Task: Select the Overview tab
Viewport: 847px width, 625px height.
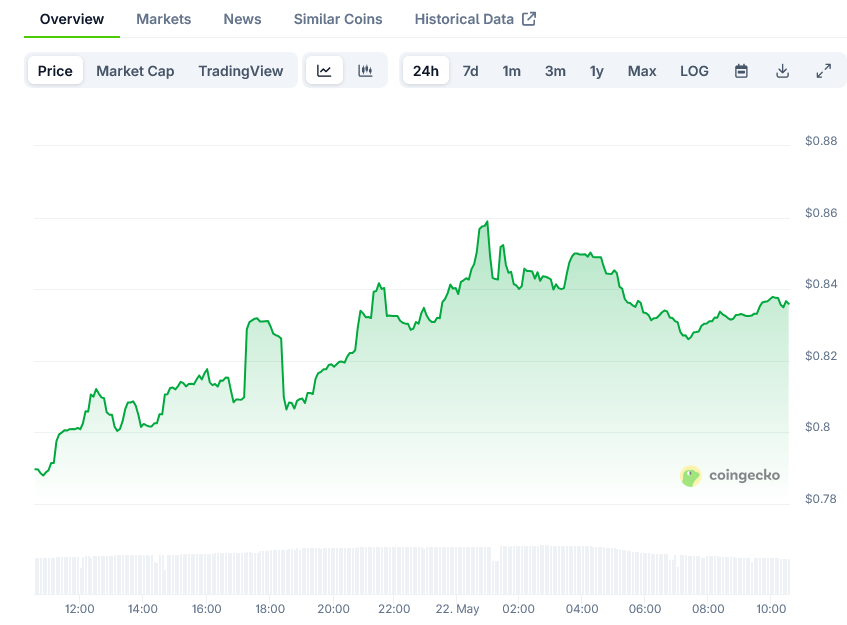Action: (x=72, y=19)
